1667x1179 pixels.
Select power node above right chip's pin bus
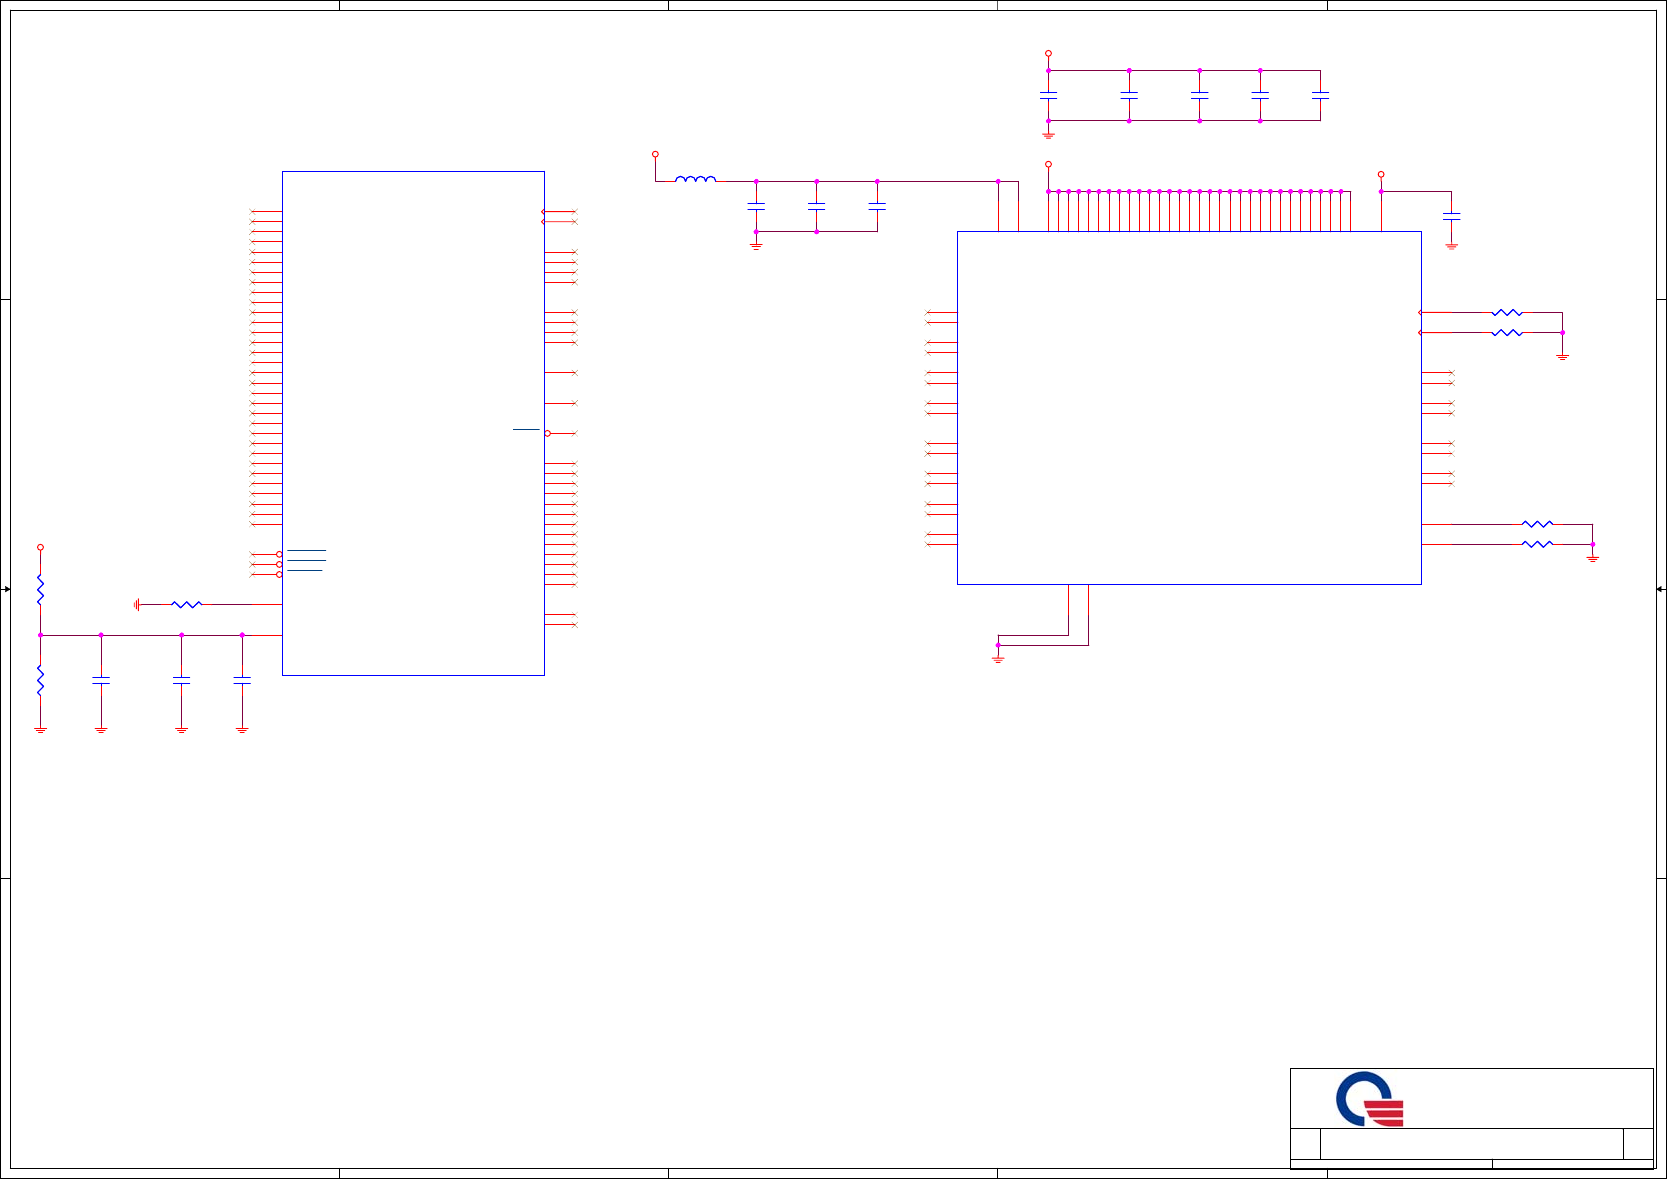tap(1048, 164)
